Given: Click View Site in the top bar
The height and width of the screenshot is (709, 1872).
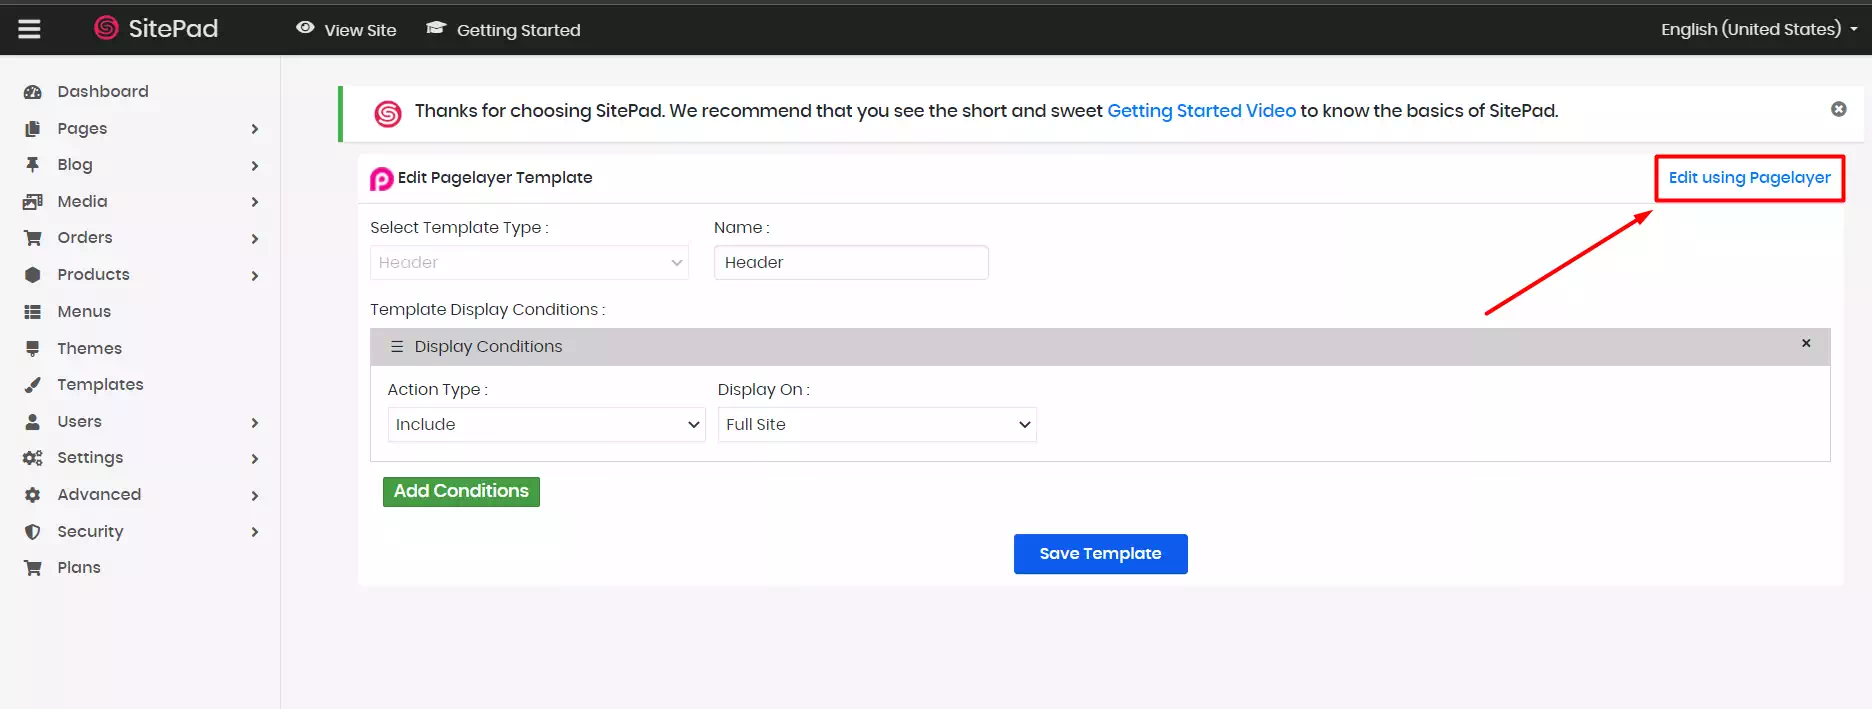Looking at the screenshot, I should click(x=360, y=30).
